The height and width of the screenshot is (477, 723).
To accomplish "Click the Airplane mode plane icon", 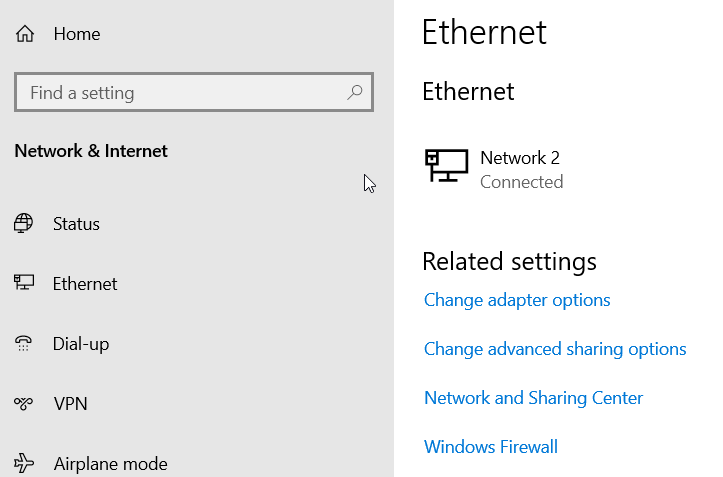I will pyautogui.click(x=24, y=463).
